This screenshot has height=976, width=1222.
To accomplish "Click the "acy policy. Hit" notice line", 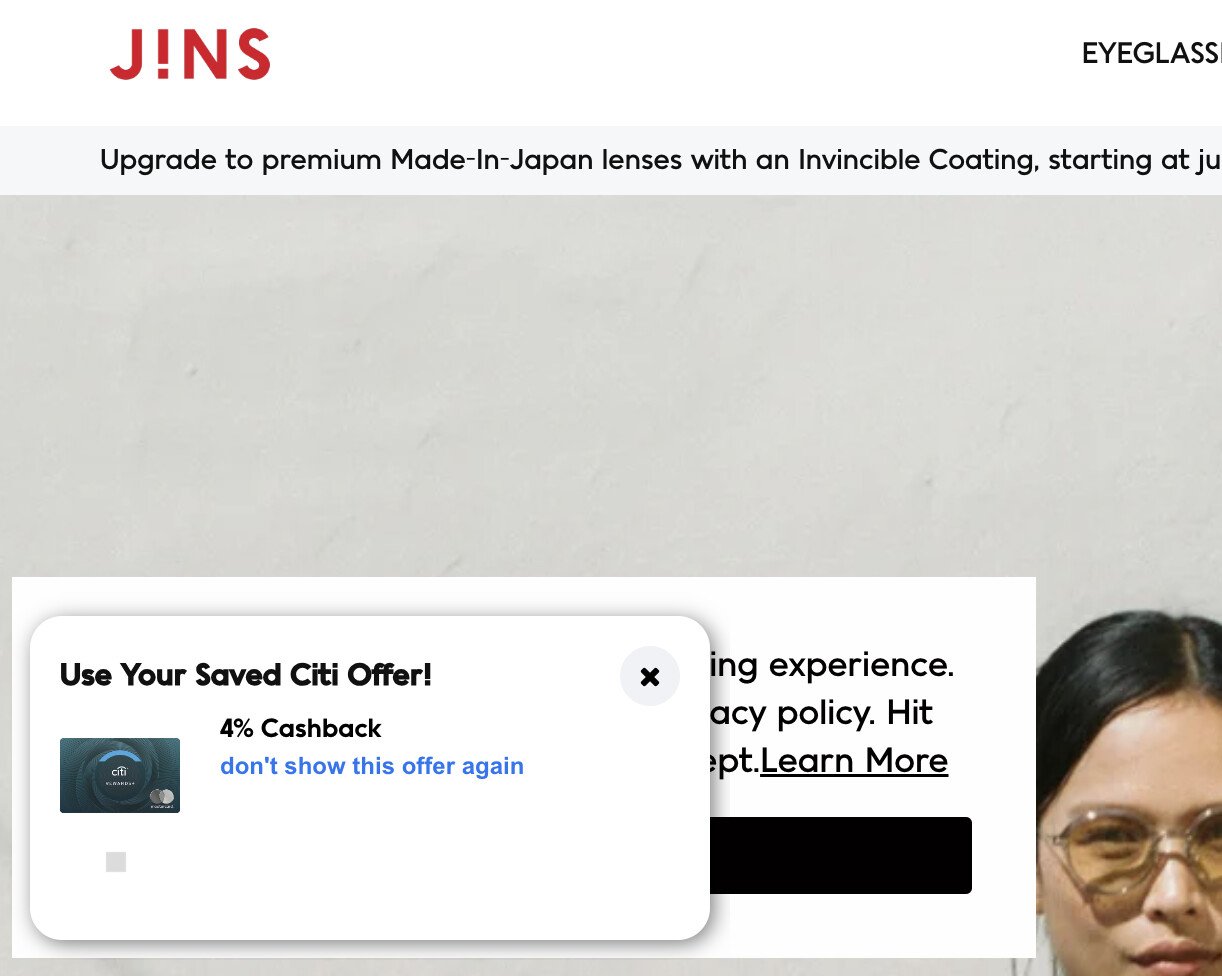I will click(x=822, y=713).
